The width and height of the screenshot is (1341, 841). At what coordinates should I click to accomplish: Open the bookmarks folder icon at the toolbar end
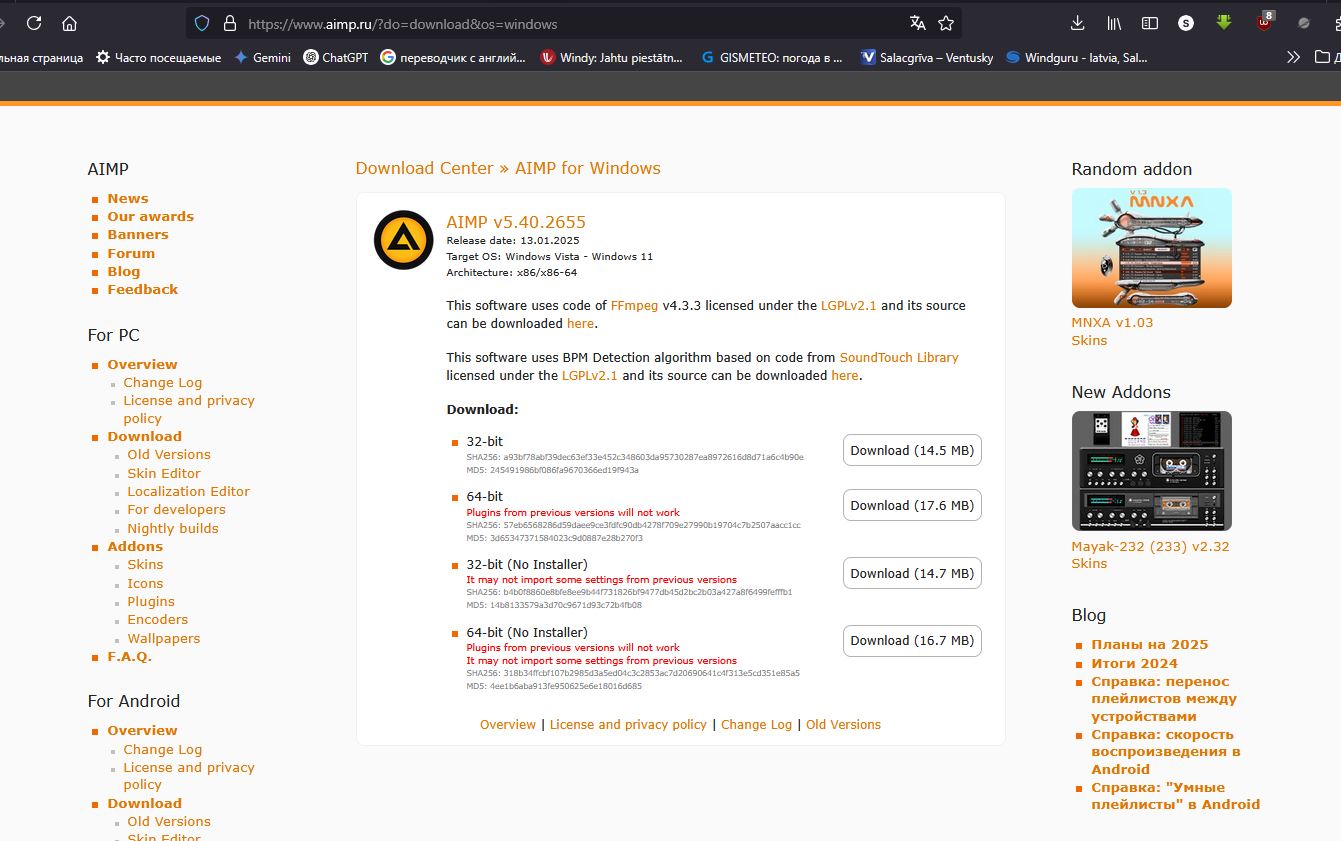[x=1323, y=57]
